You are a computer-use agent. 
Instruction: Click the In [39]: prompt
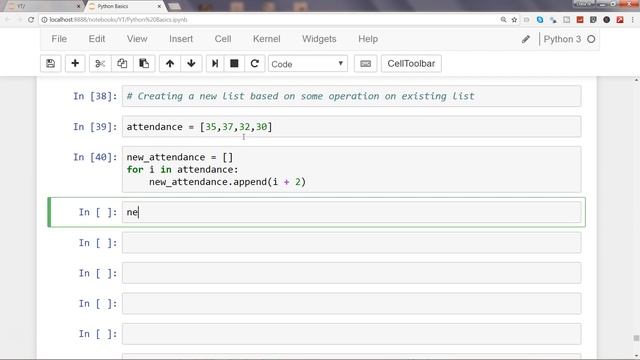(95, 127)
